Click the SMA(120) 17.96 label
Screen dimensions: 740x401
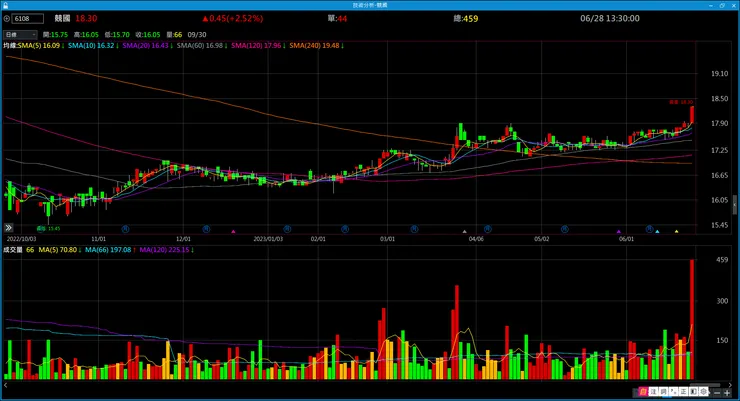(258, 46)
